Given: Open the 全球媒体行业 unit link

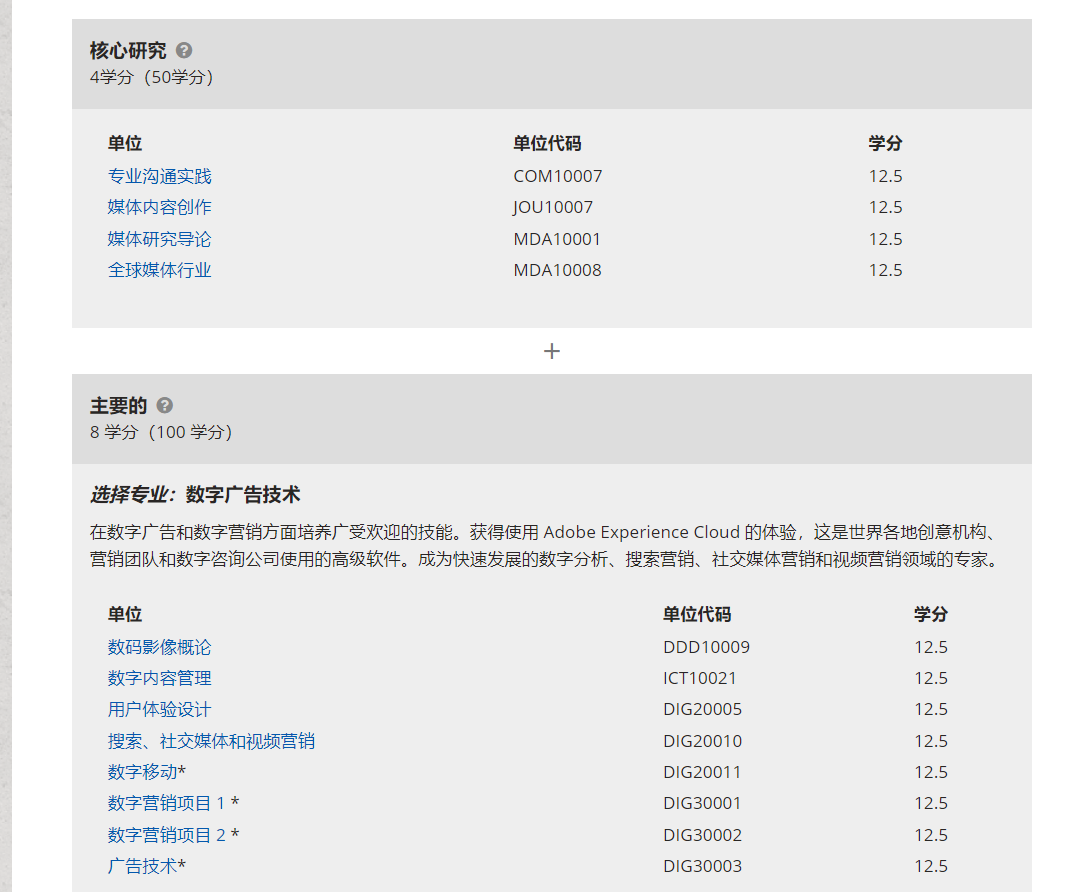Looking at the screenshot, I should [160, 270].
